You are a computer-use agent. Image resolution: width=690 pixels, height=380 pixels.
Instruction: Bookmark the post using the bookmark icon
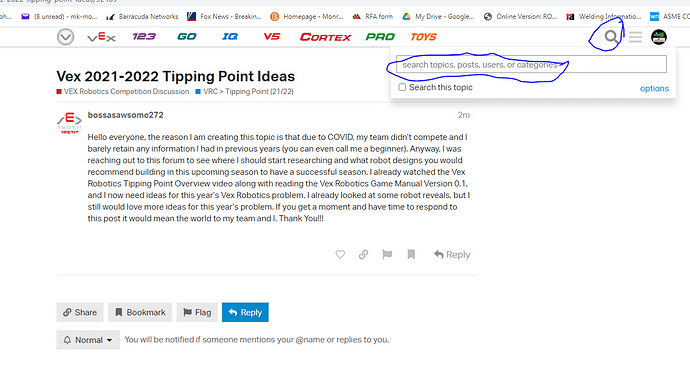(x=411, y=254)
